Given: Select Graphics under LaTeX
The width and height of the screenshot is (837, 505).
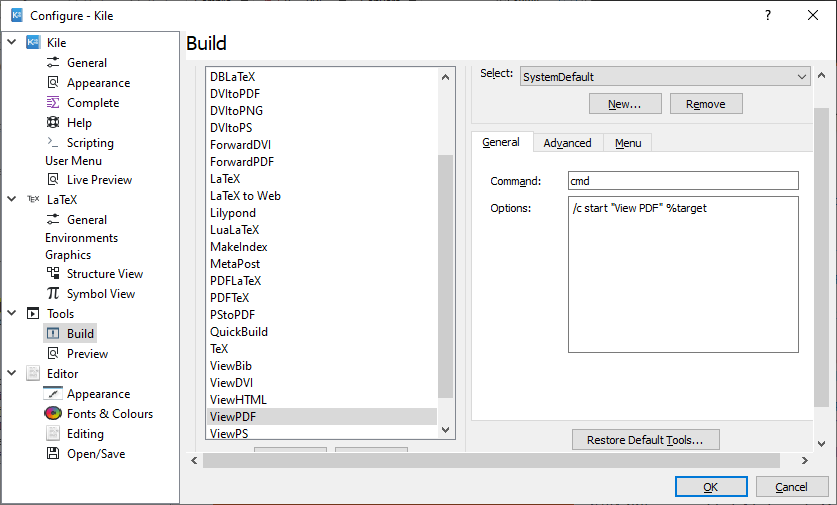Looking at the screenshot, I should pos(68,255).
